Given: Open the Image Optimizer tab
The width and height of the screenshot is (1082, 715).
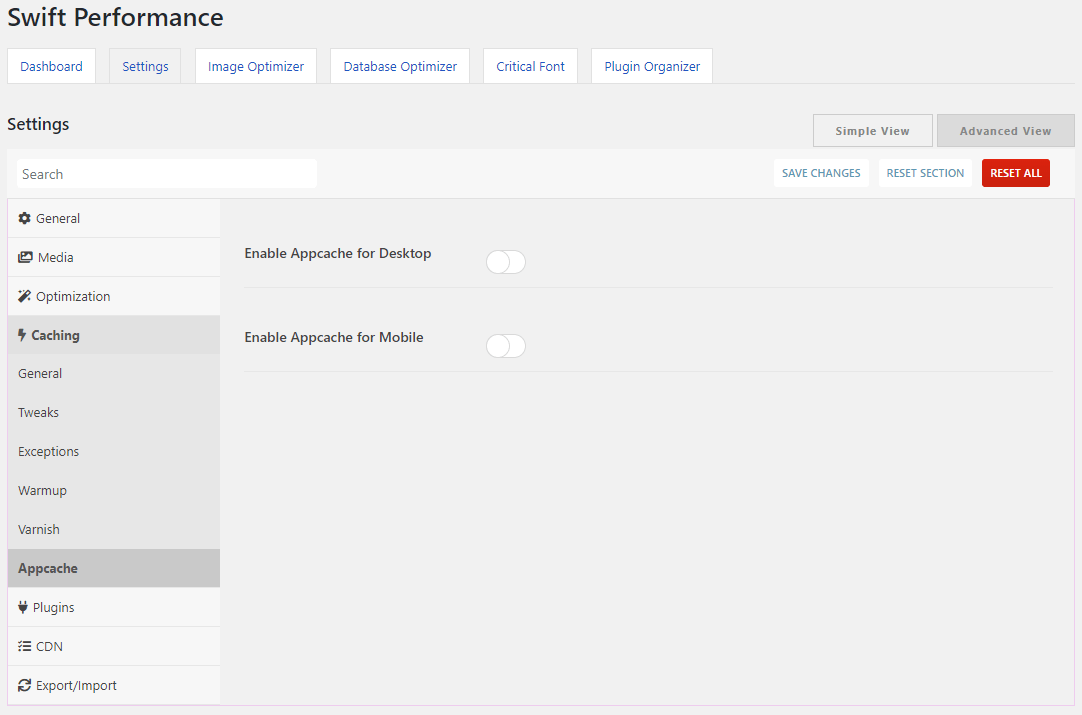Looking at the screenshot, I should pyautogui.click(x=256, y=66).
